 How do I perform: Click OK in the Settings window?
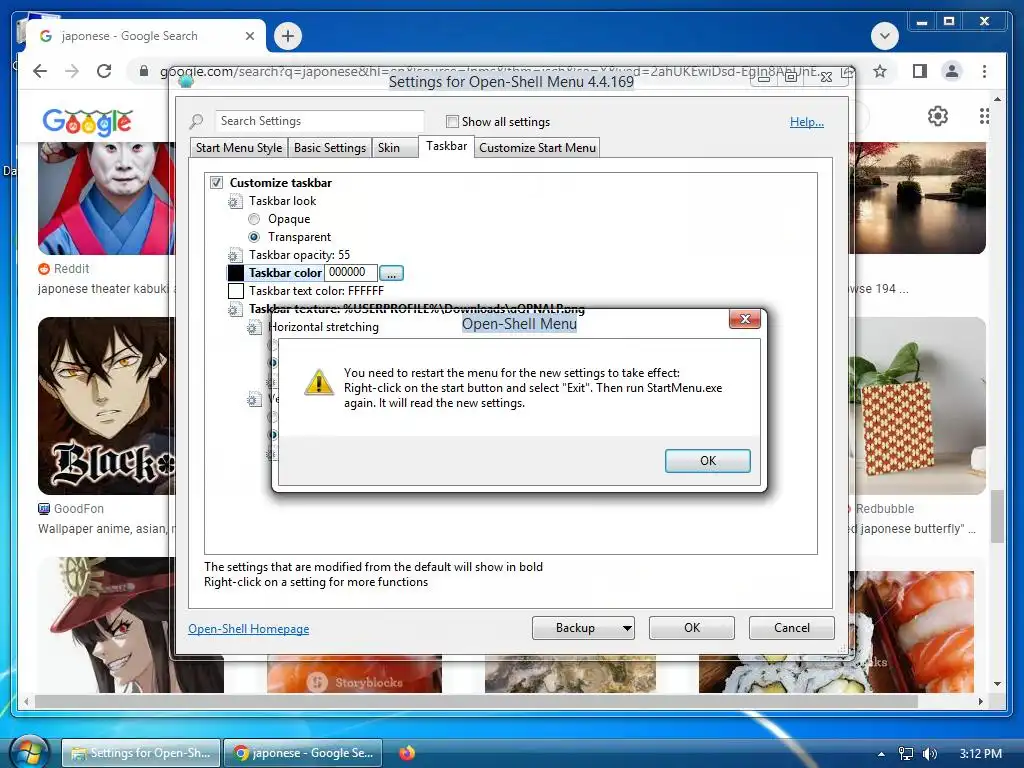click(x=692, y=628)
